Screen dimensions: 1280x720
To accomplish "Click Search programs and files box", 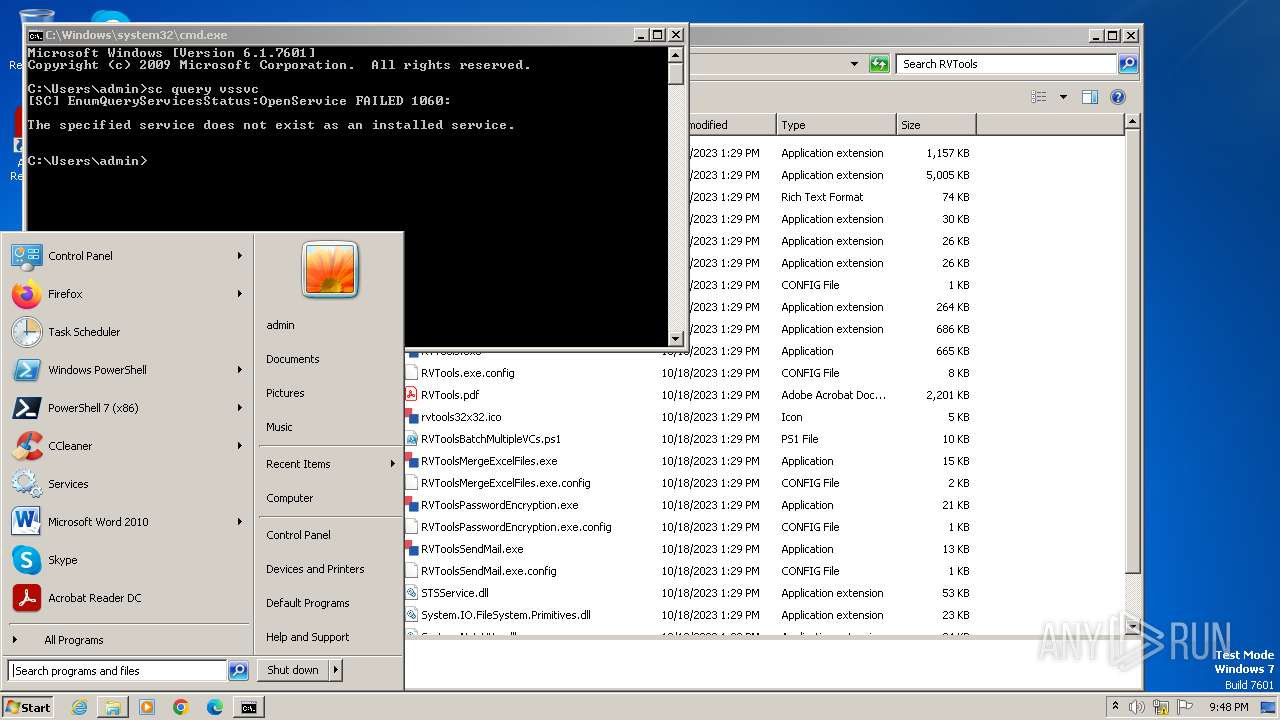I will [117, 671].
